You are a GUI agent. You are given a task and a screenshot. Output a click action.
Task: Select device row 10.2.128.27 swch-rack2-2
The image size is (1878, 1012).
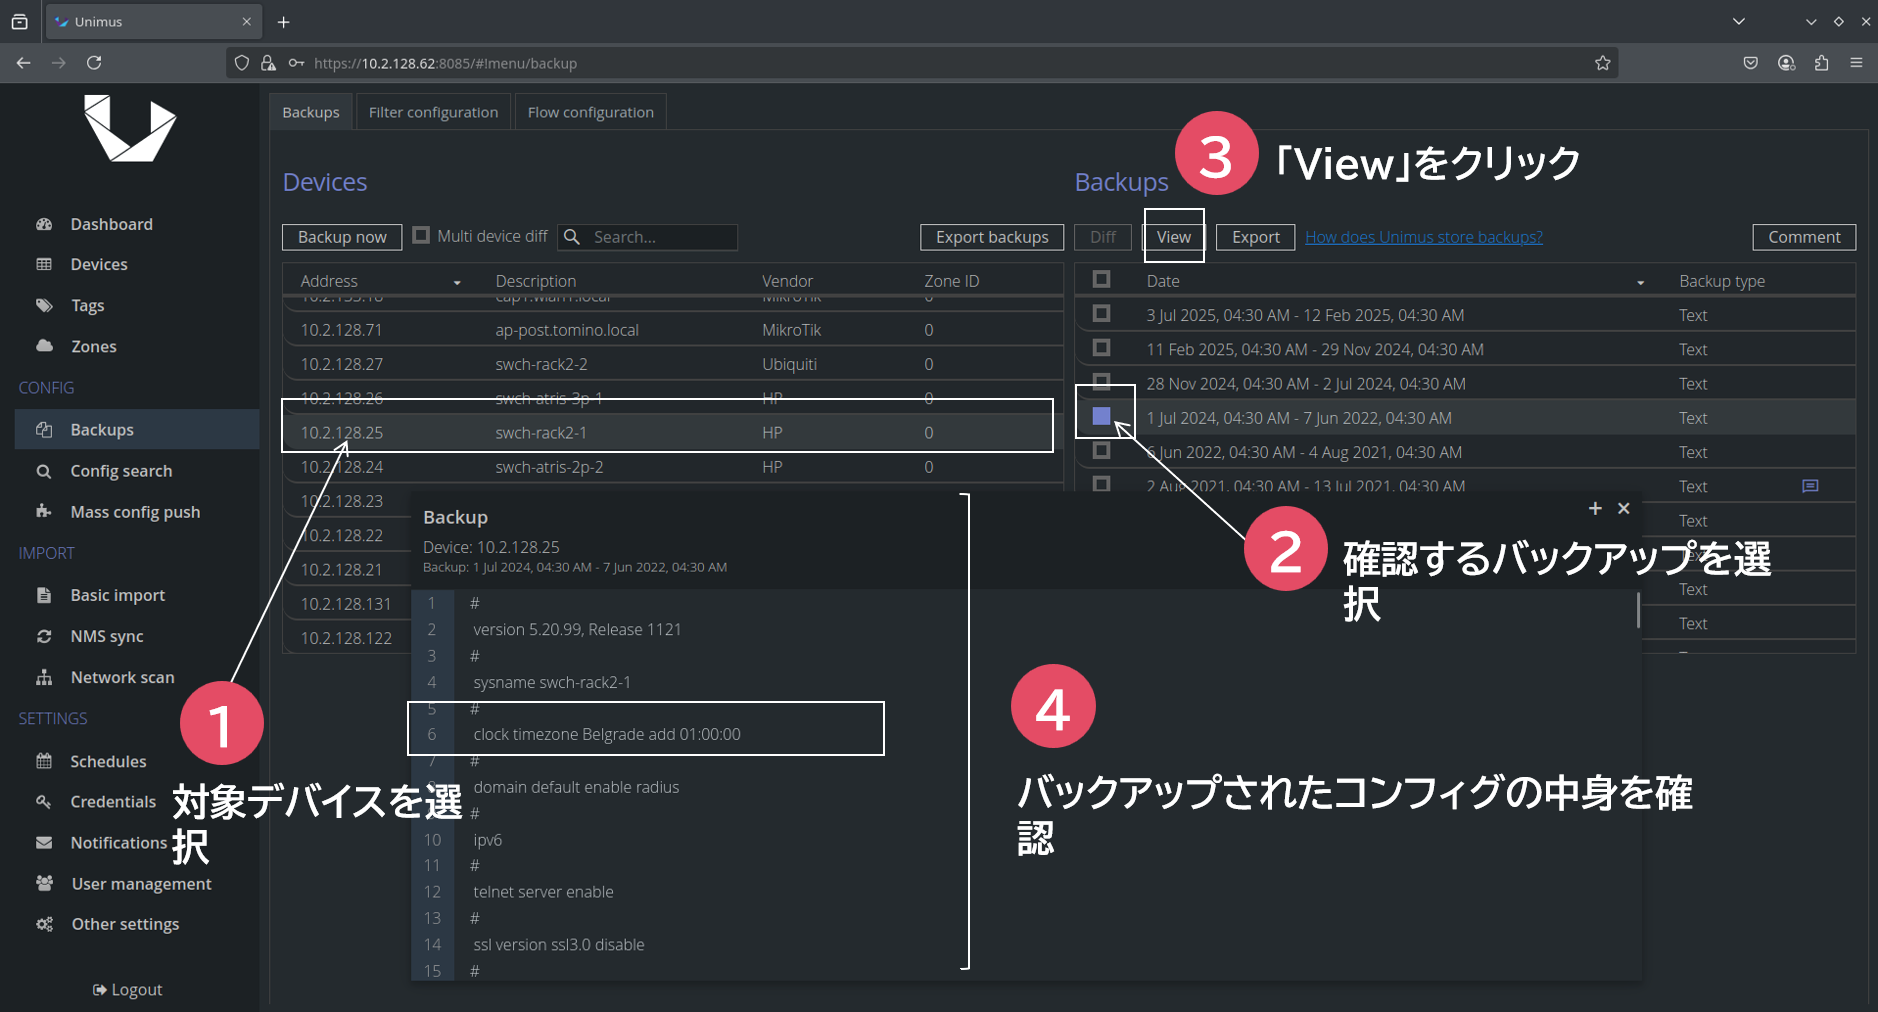[672, 364]
